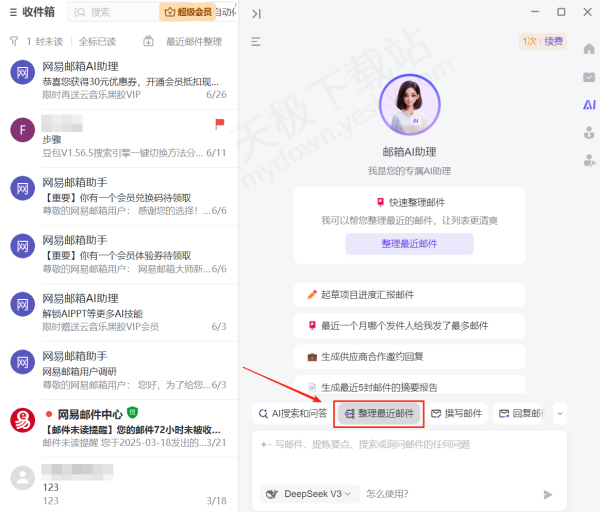The height and width of the screenshot is (512, 600).
Task: Click the unread filter funnel icon
Action: point(13,42)
